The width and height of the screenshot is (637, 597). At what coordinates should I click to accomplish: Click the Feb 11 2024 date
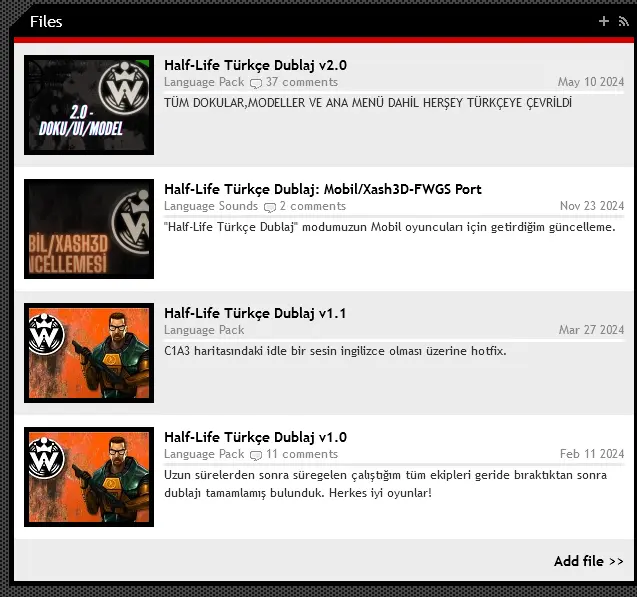tap(592, 454)
